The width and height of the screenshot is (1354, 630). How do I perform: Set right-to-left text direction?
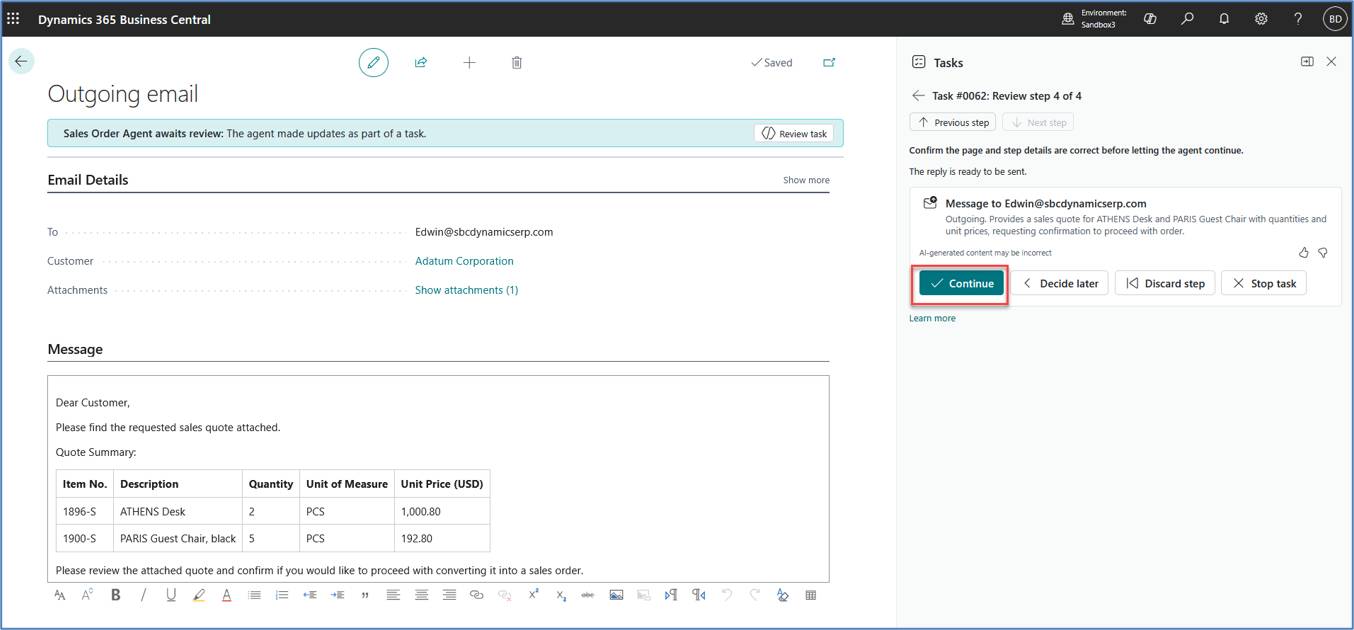pyautogui.click(x=699, y=595)
